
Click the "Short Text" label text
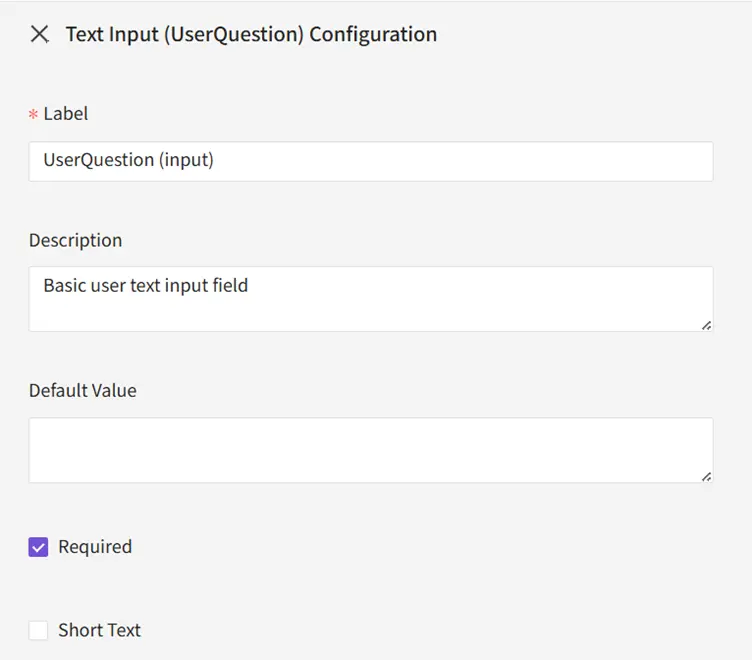click(x=99, y=630)
